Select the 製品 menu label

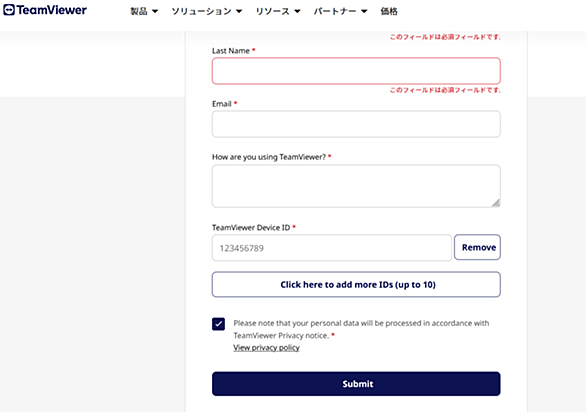tap(139, 12)
